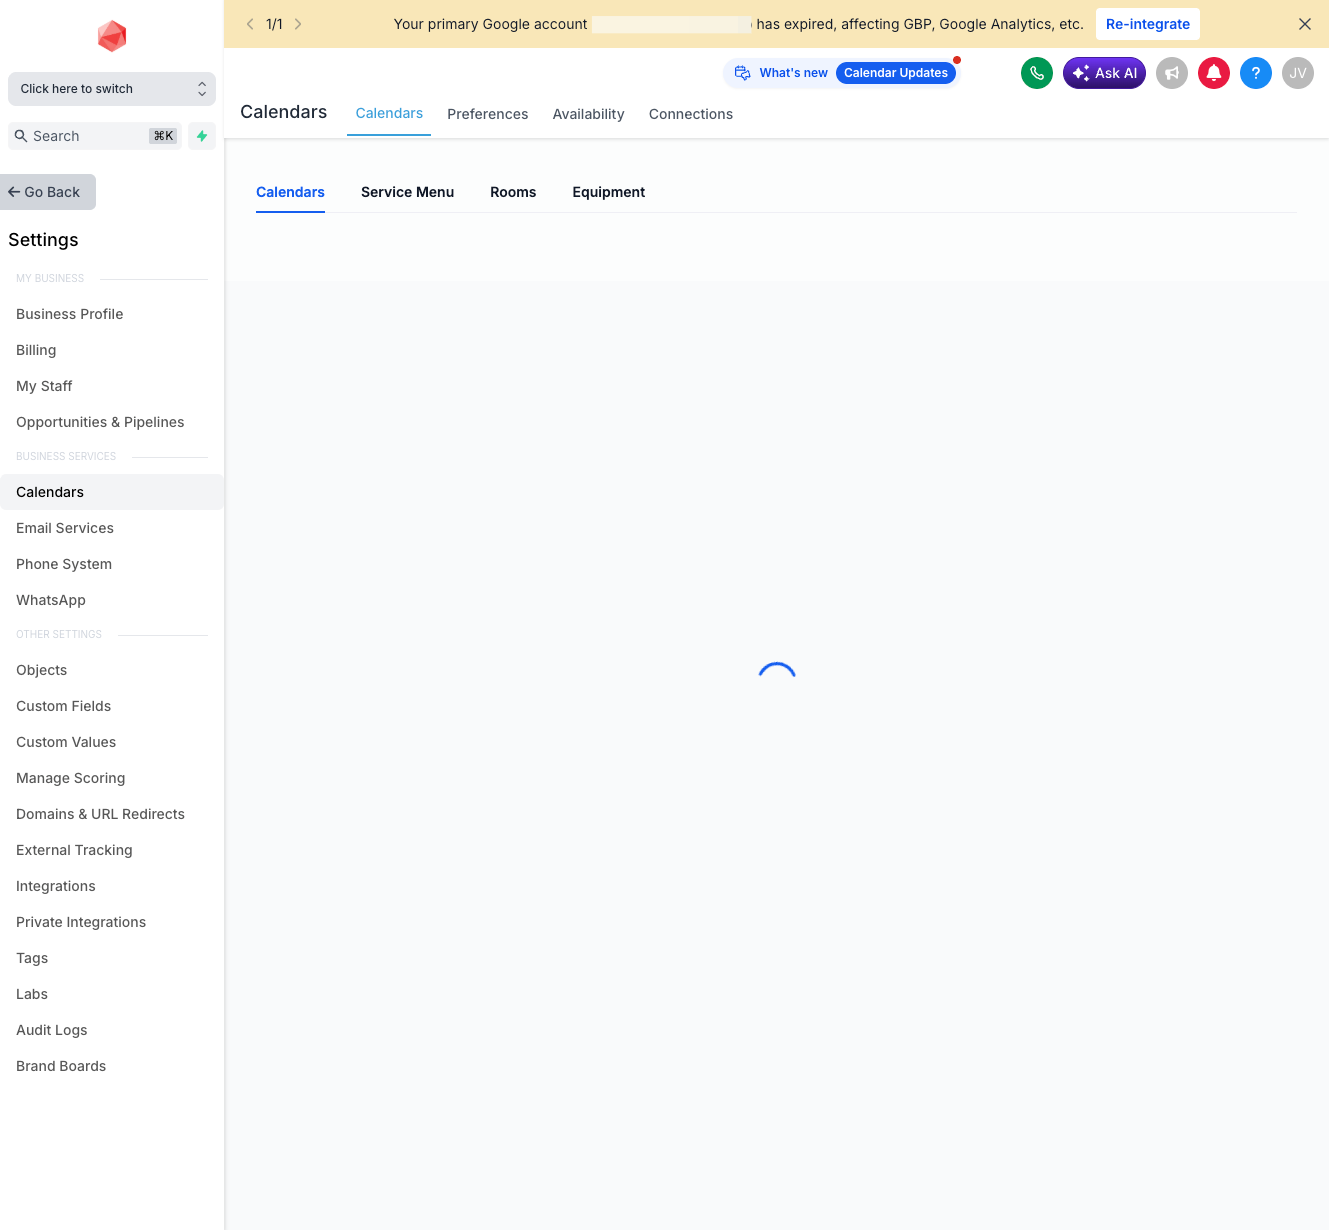Switch to the Availability tab
Screen dimensions: 1329x1230
[x=588, y=114]
